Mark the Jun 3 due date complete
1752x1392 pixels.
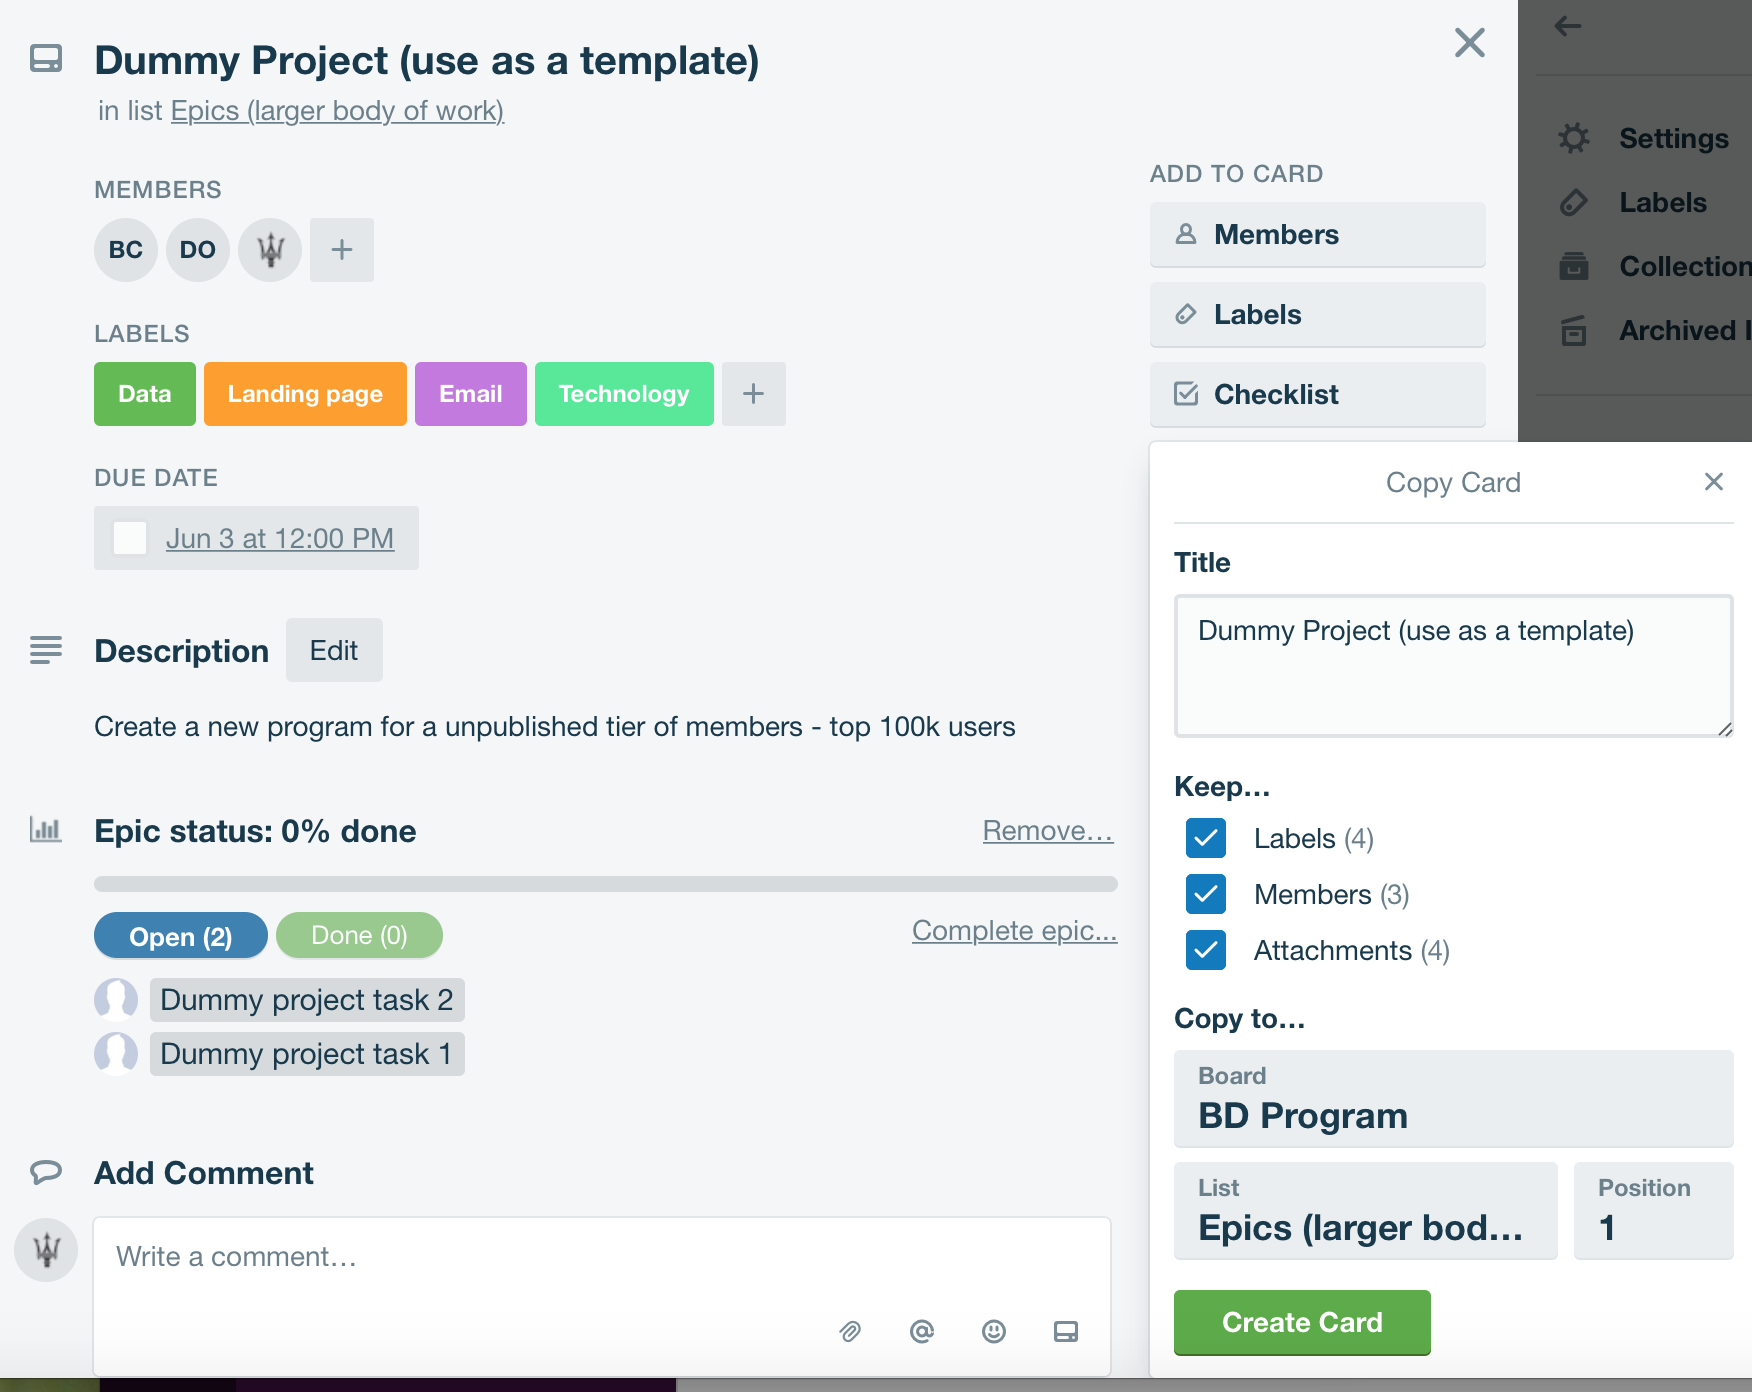[x=129, y=538]
